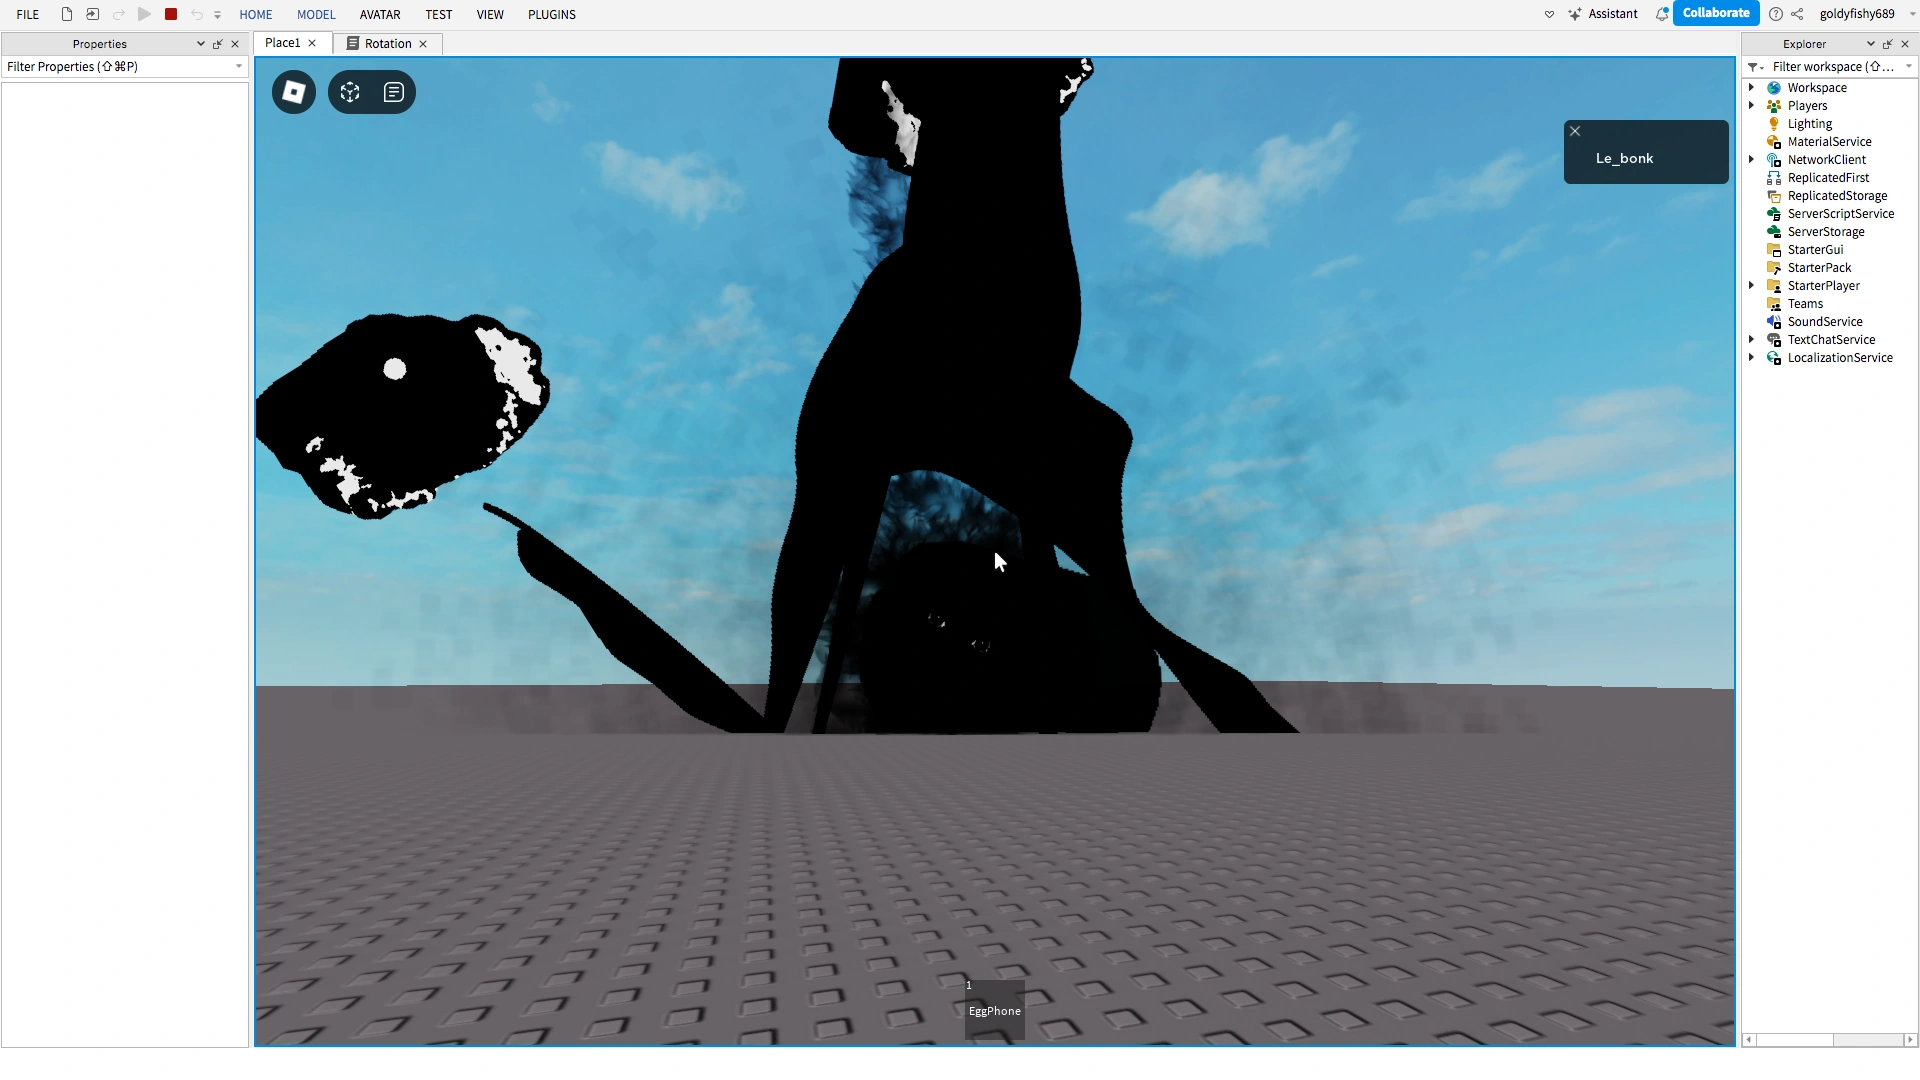
Task: Click the Assistant sparkle button
Action: click(1603, 14)
